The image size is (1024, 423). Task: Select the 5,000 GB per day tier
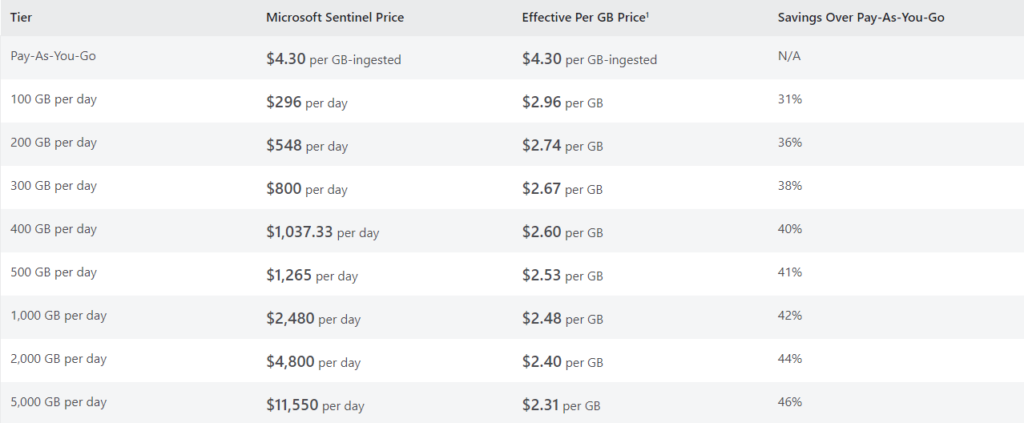click(x=59, y=401)
